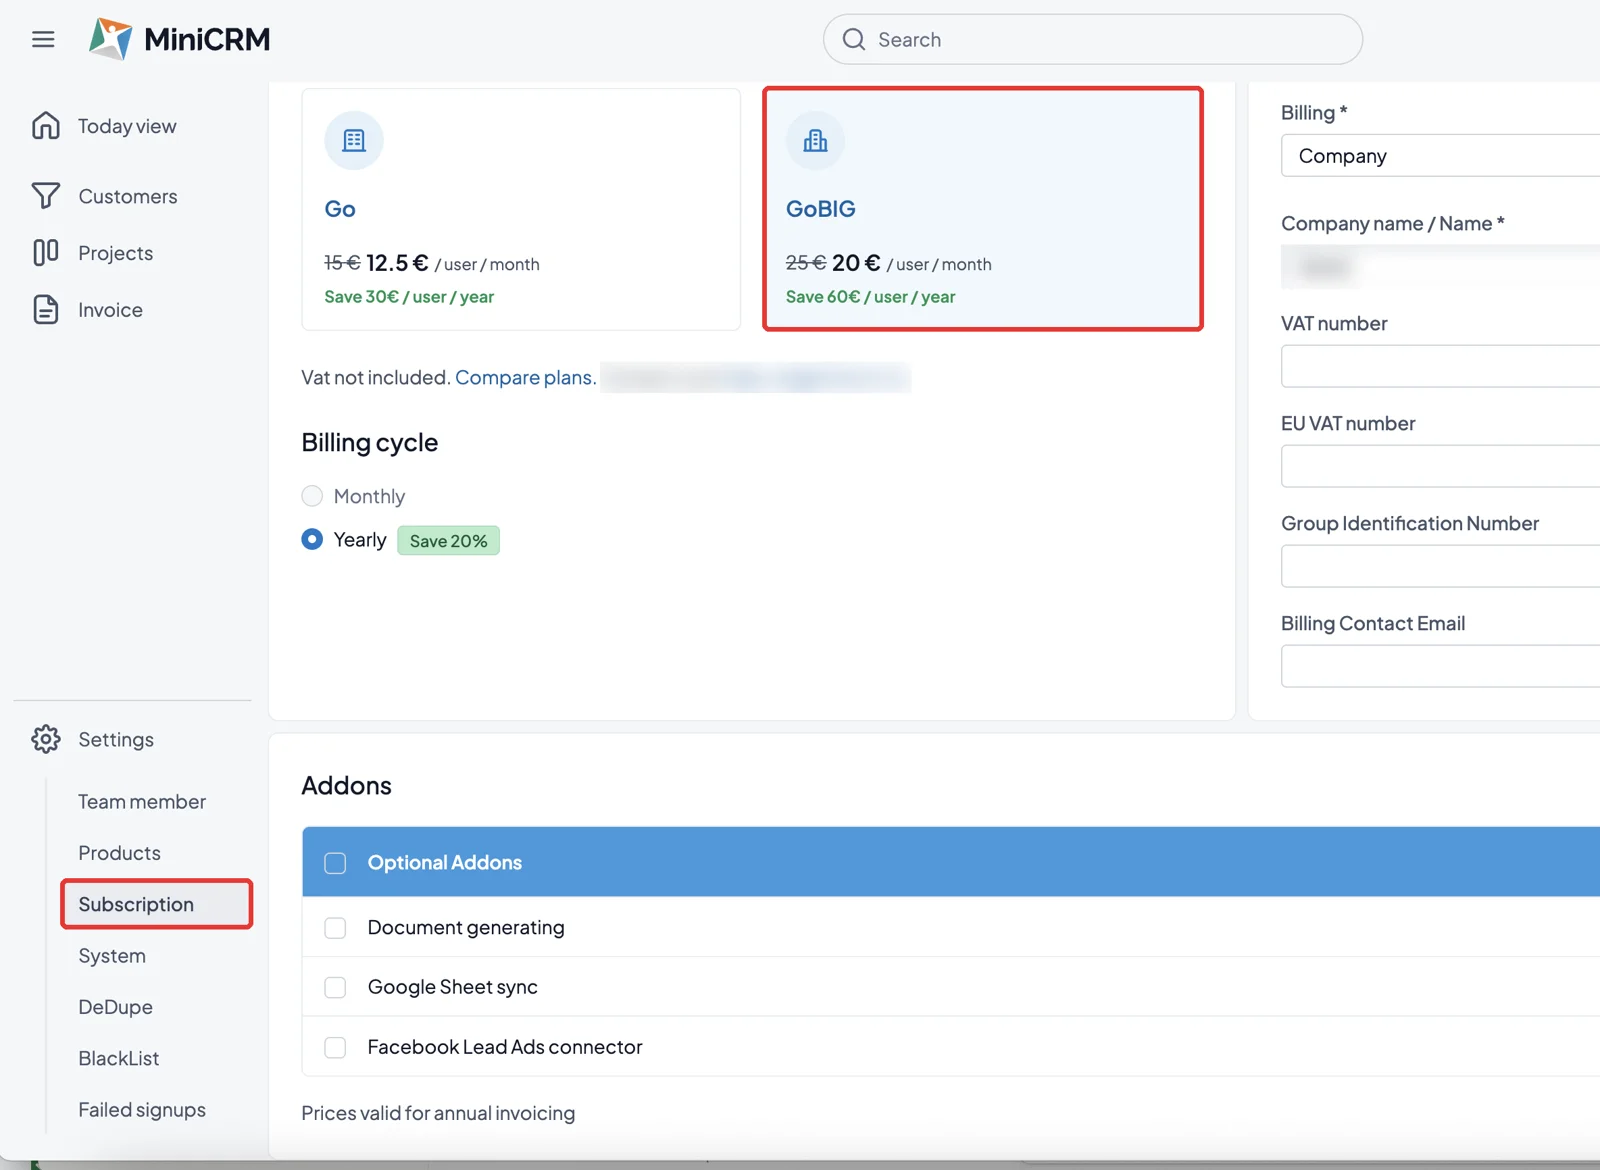Screen dimensions: 1600x1170
Task: Click the Go plan building icon
Action: pos(354,140)
